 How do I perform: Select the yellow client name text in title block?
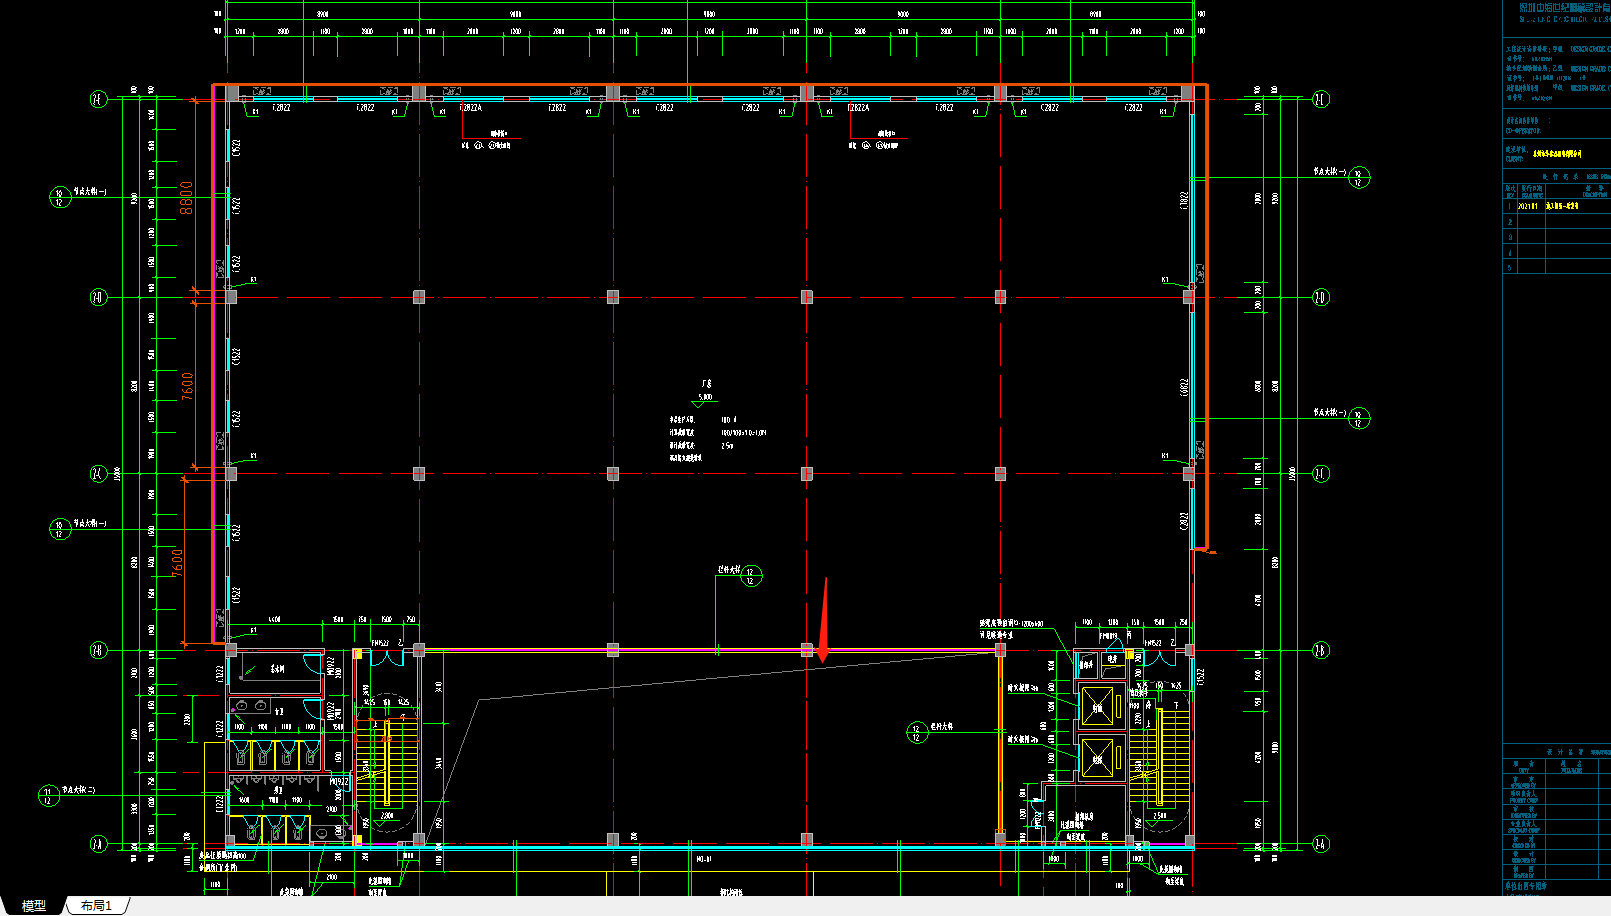(x=1557, y=155)
